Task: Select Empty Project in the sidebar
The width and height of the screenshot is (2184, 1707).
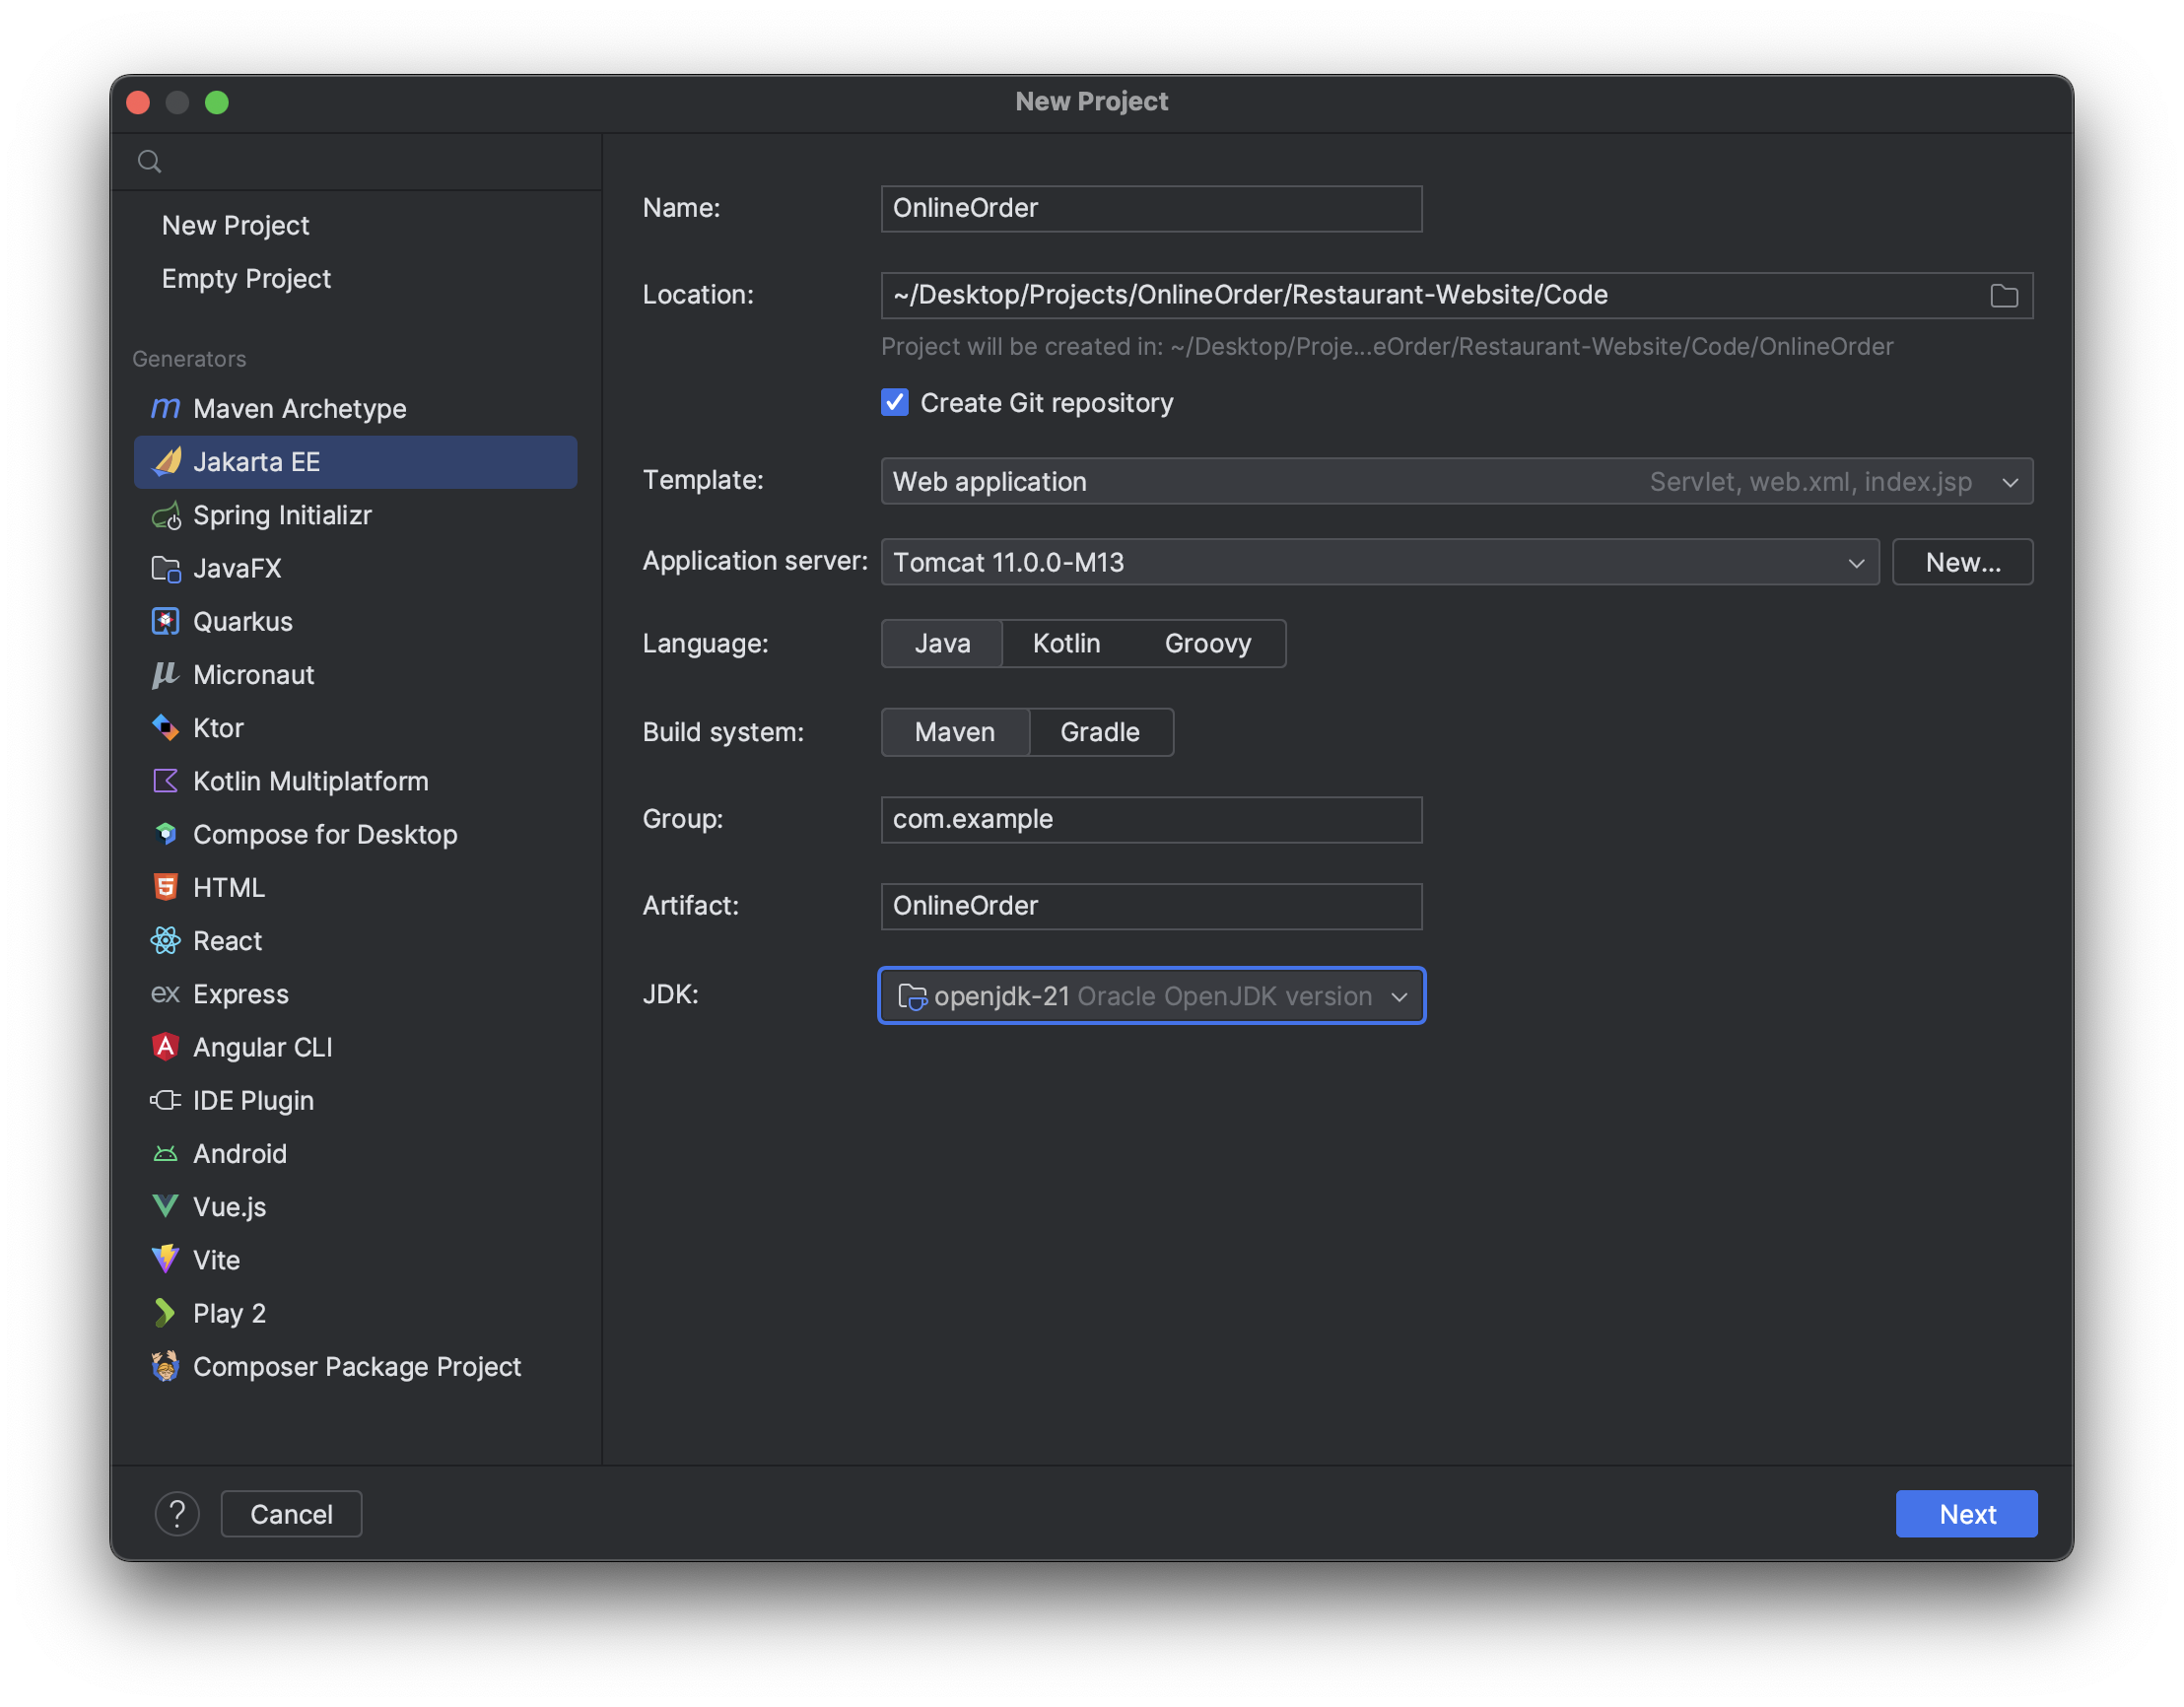Action: (246, 278)
